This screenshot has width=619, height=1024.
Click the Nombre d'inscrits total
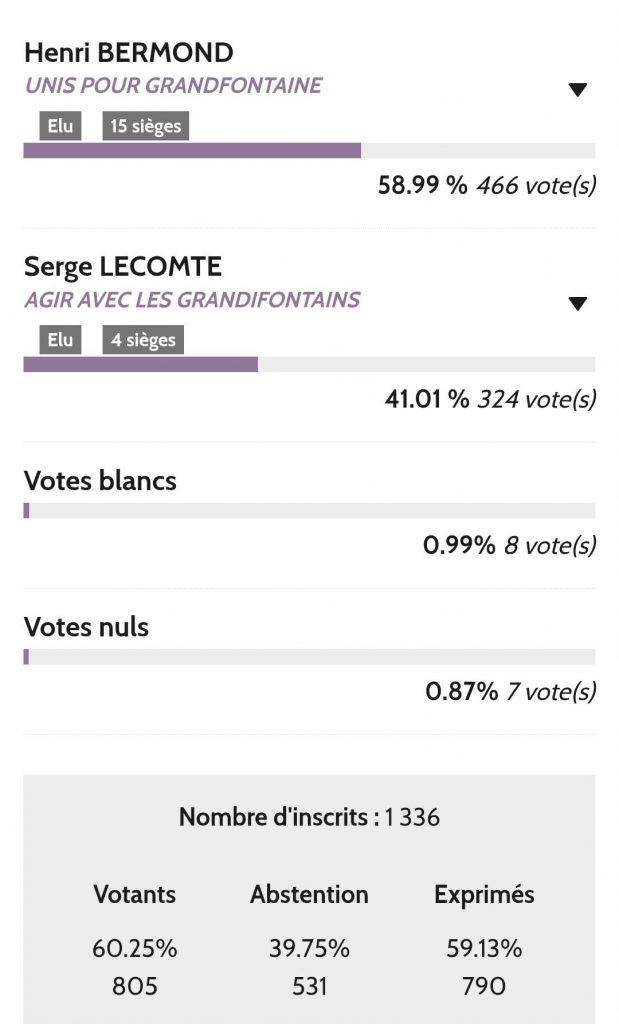(309, 817)
